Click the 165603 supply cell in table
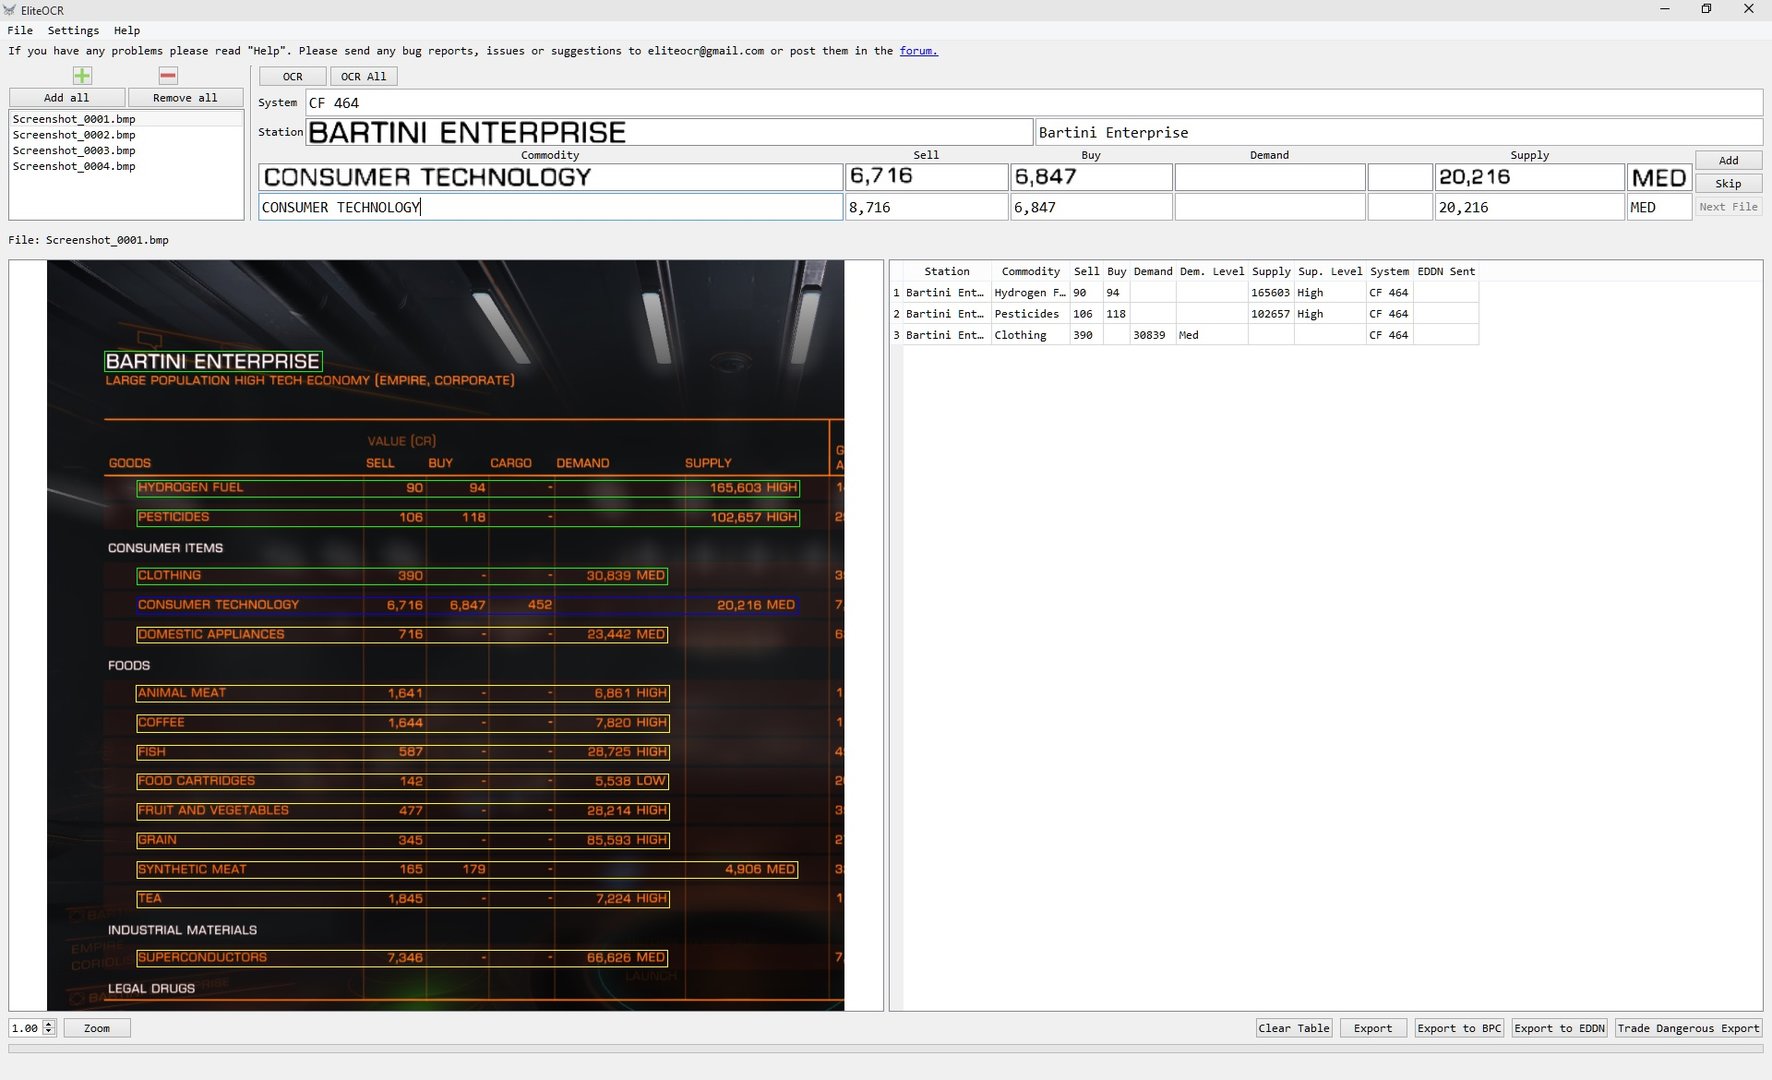 [x=1271, y=293]
